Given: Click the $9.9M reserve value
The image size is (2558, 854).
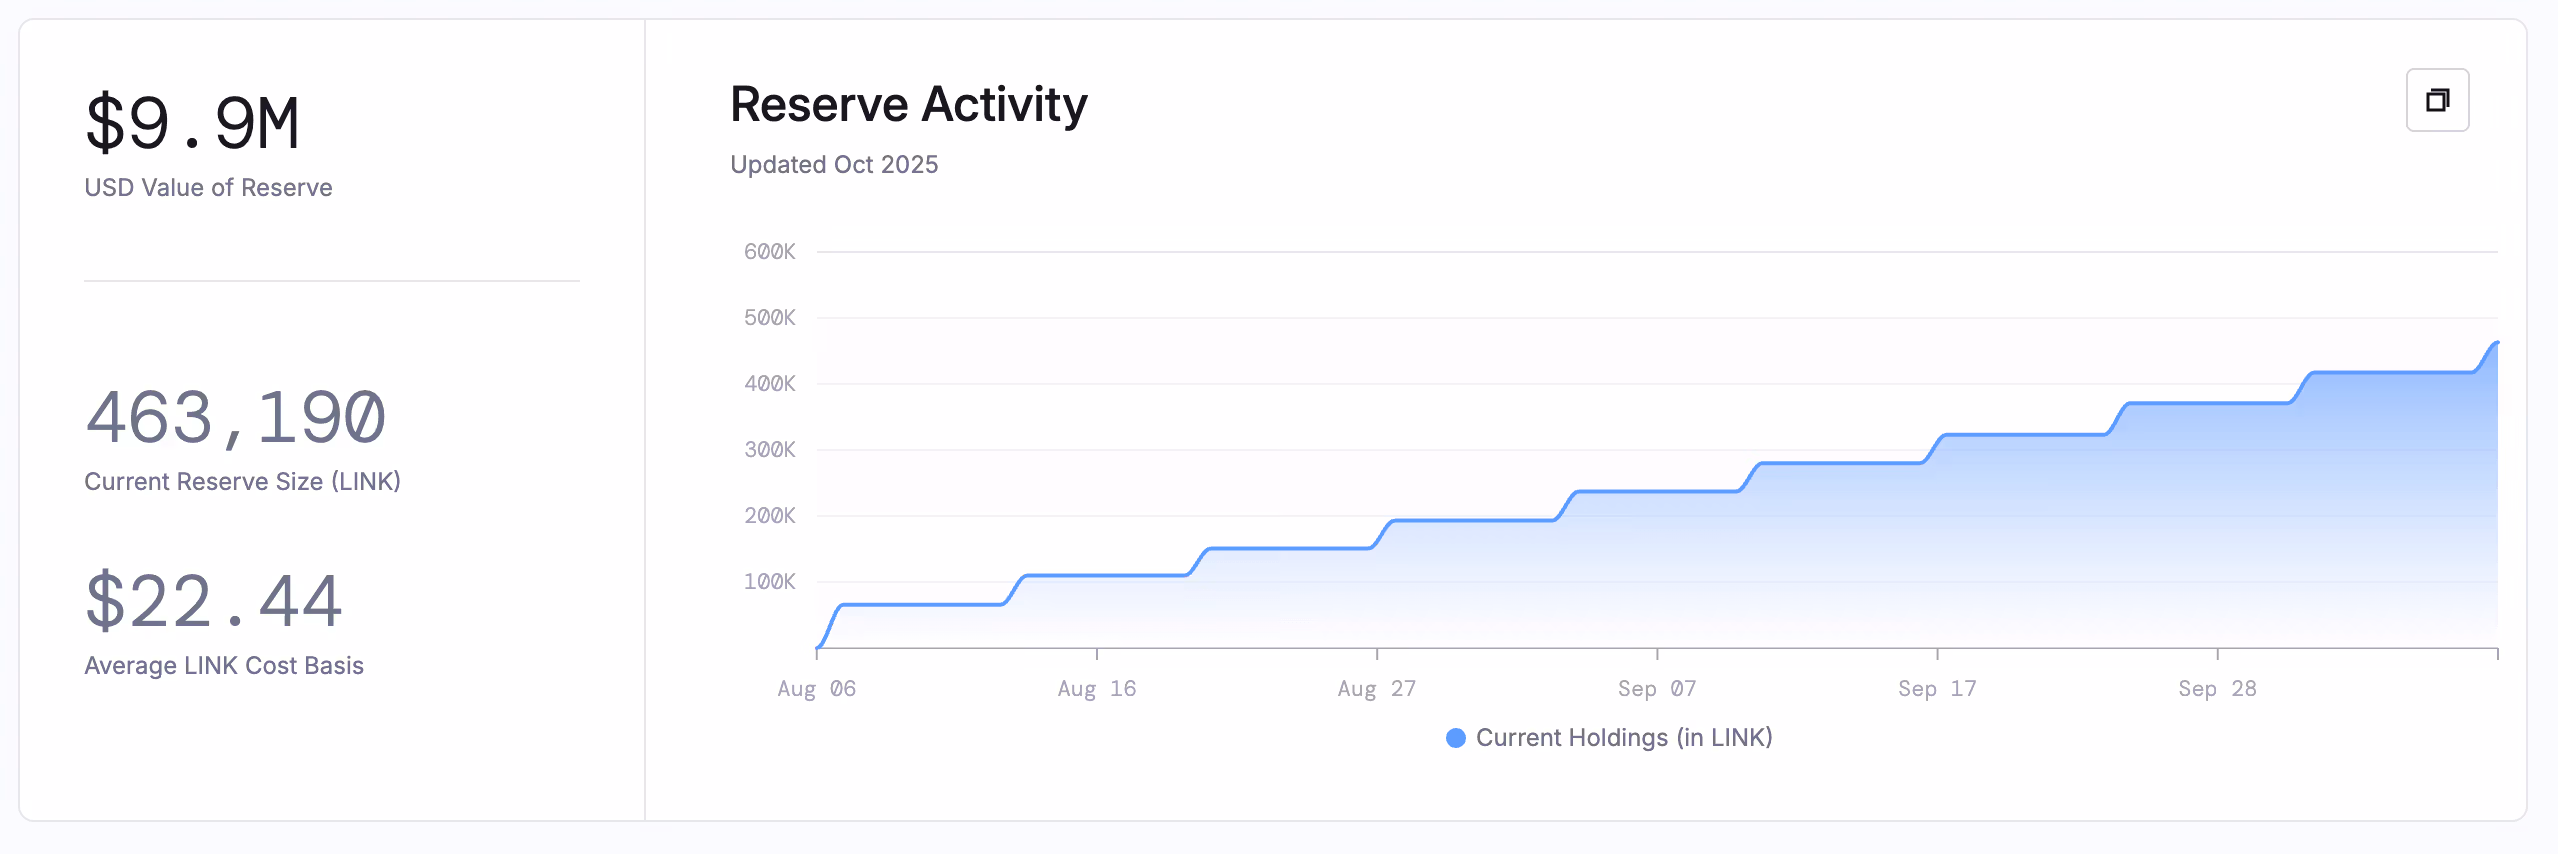Looking at the screenshot, I should tap(192, 124).
